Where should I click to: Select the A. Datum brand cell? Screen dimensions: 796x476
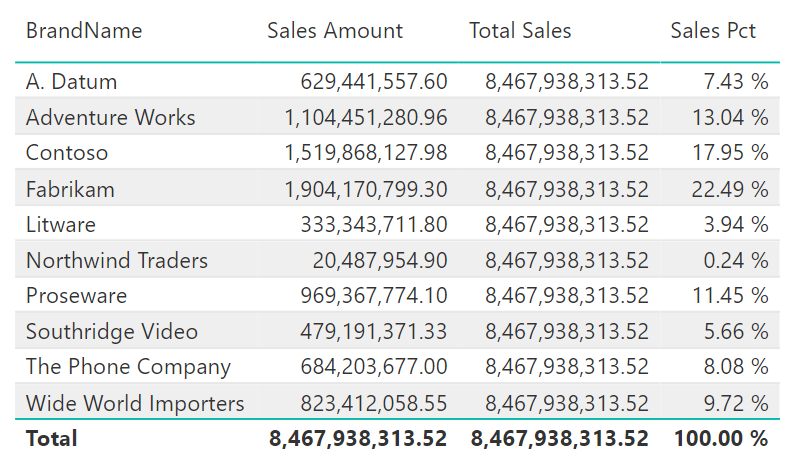click(72, 82)
